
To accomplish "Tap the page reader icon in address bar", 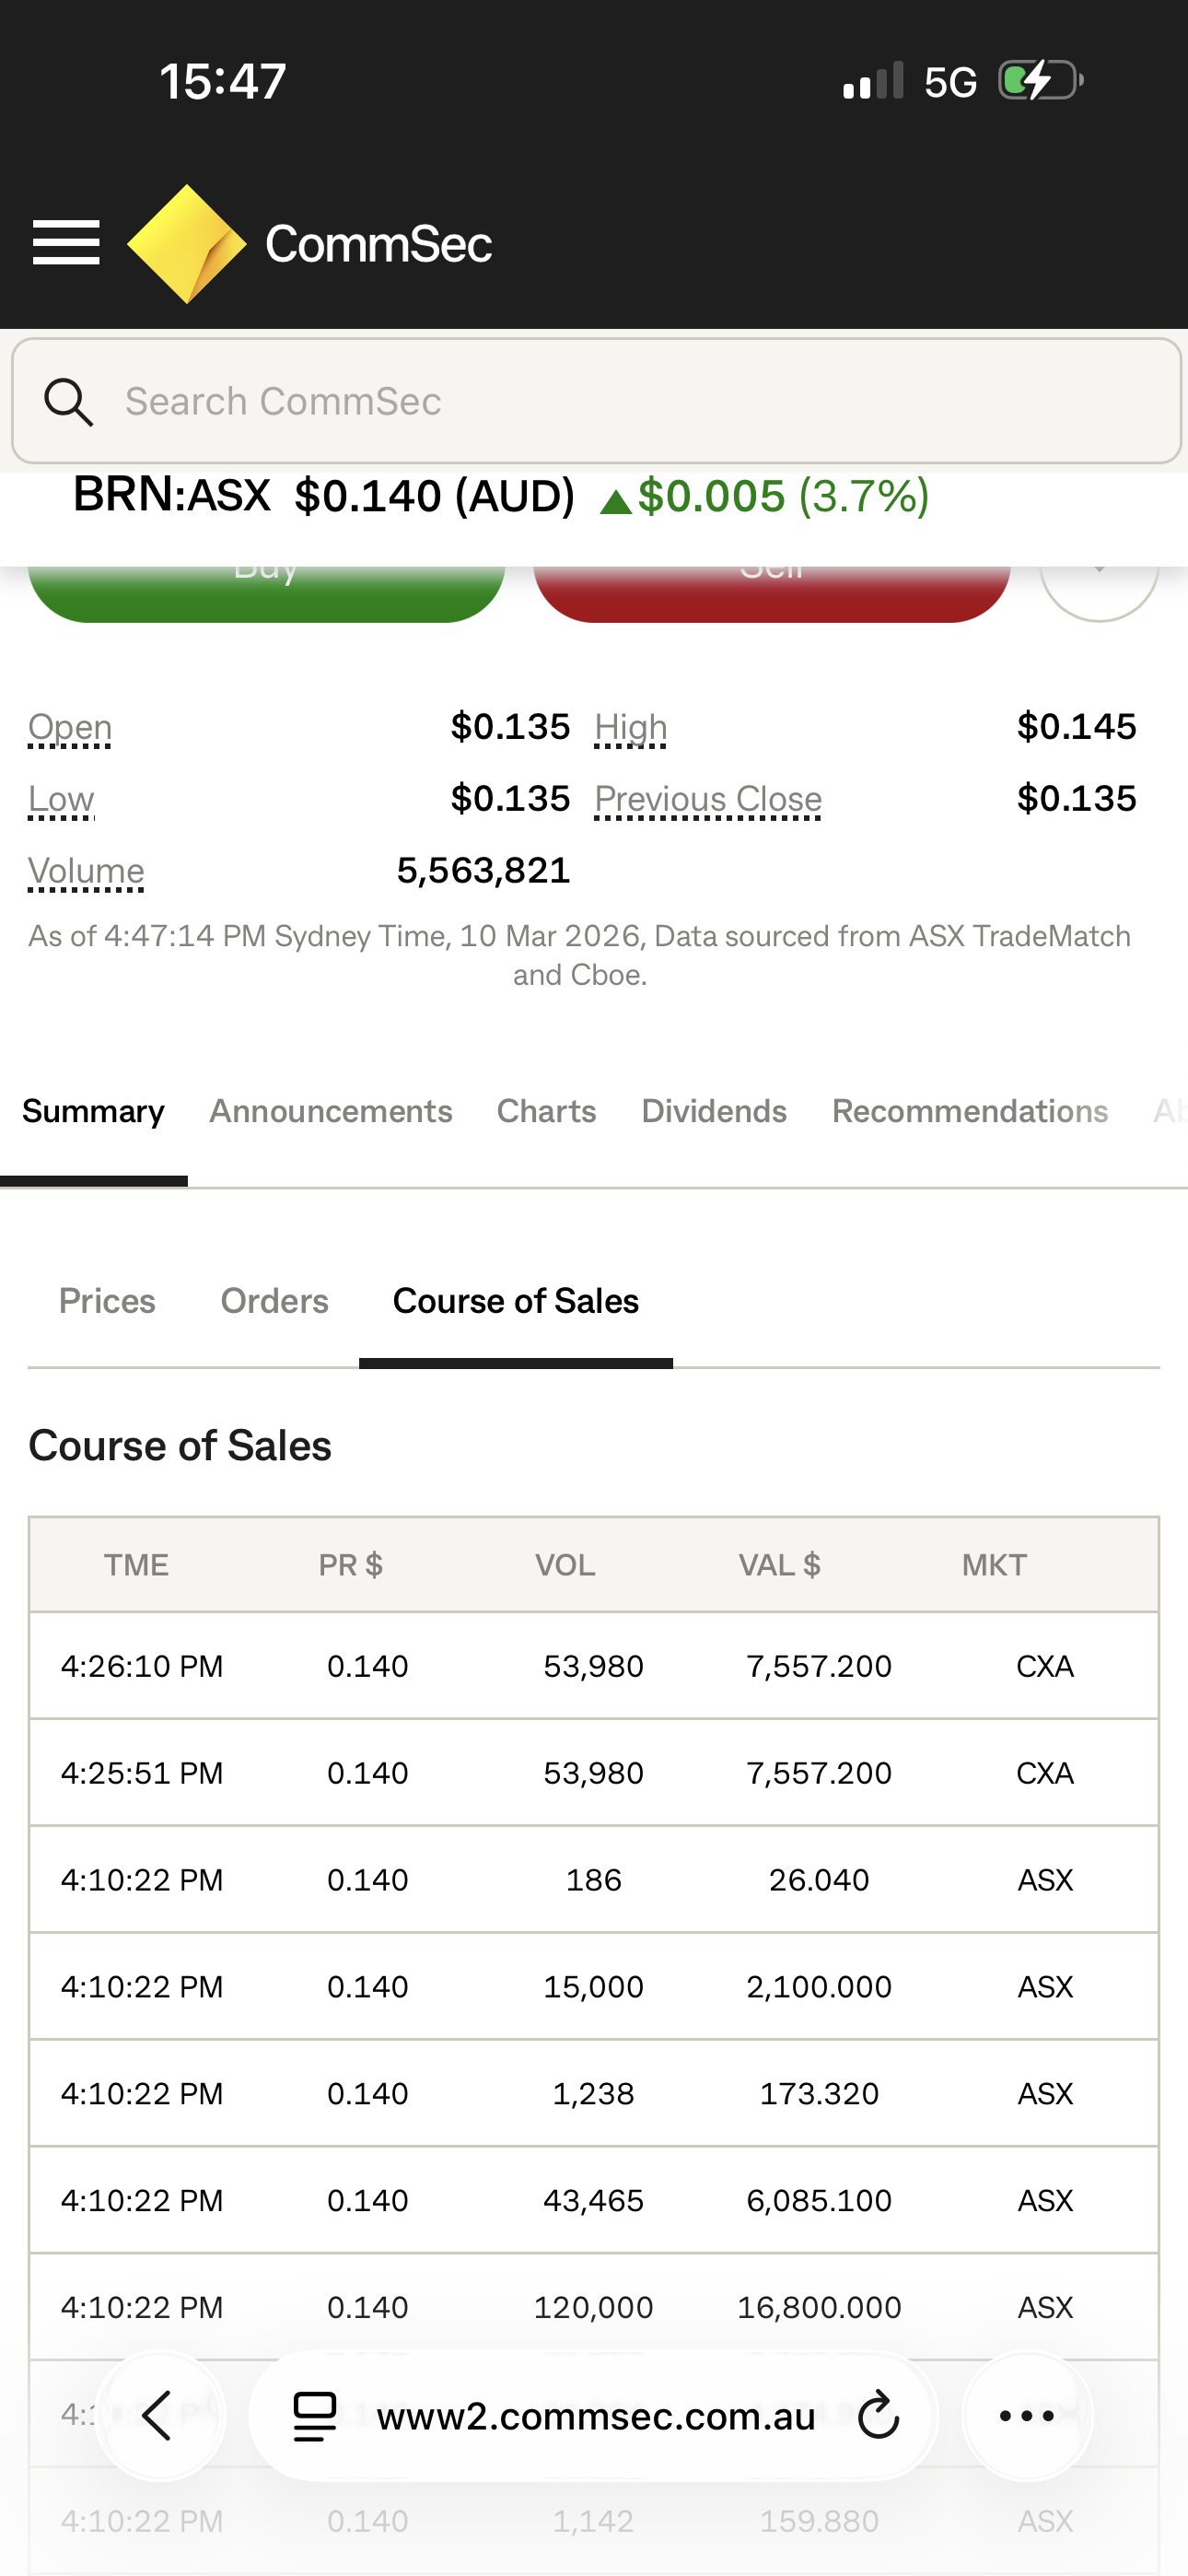I will pos(314,2416).
